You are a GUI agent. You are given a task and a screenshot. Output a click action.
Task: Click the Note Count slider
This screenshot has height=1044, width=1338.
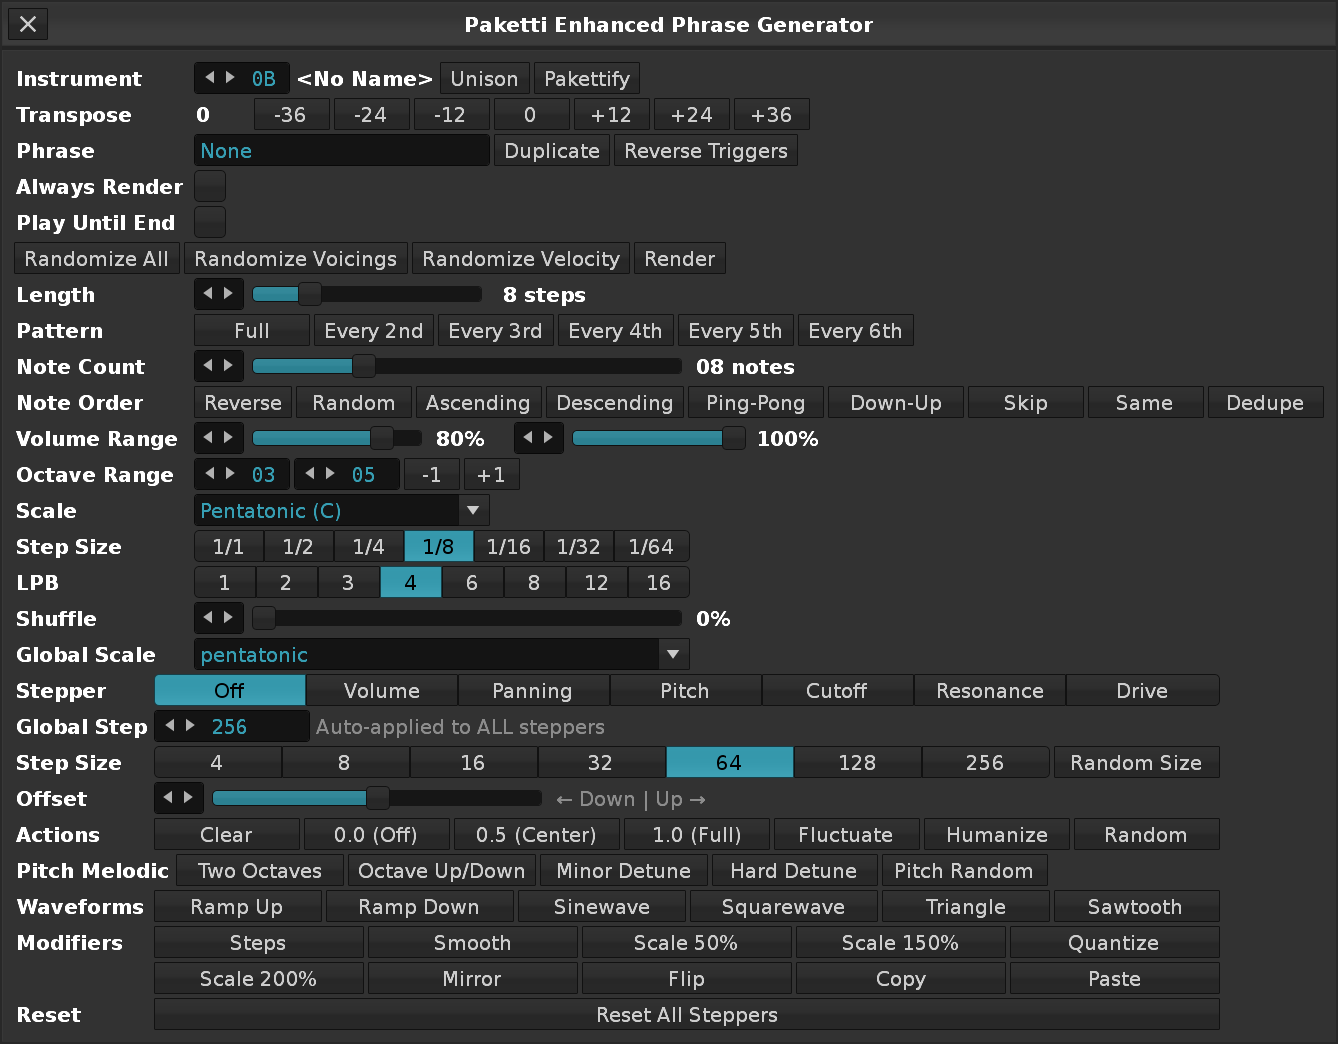coord(467,366)
